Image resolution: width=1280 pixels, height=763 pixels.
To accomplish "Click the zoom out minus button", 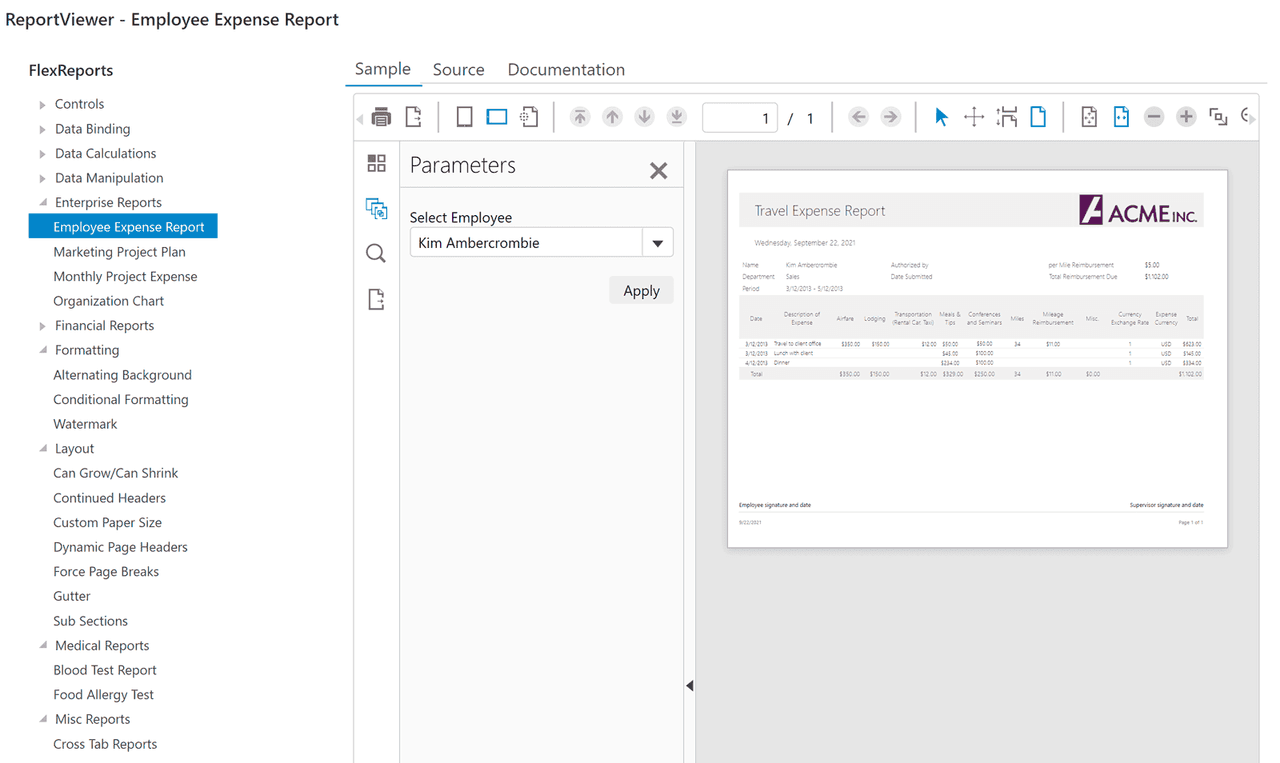I will 1154,117.
